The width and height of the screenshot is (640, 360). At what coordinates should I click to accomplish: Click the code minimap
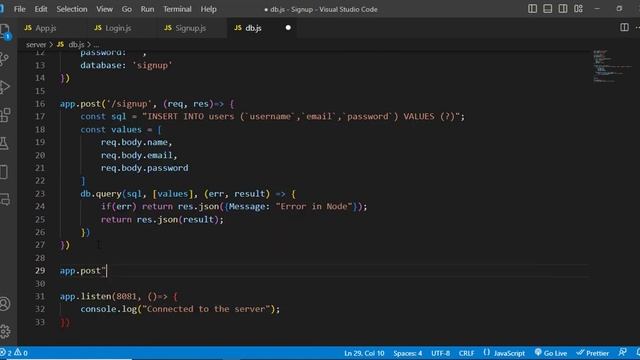tap(611, 66)
